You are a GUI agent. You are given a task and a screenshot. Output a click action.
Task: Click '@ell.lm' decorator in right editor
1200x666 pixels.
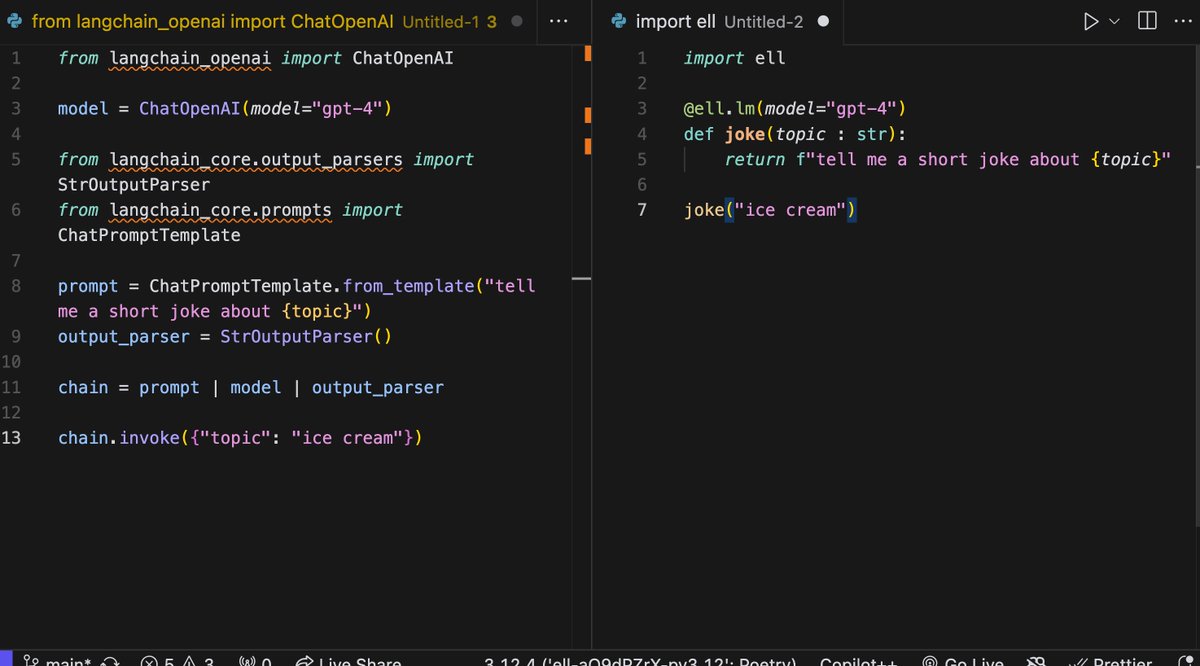719,108
